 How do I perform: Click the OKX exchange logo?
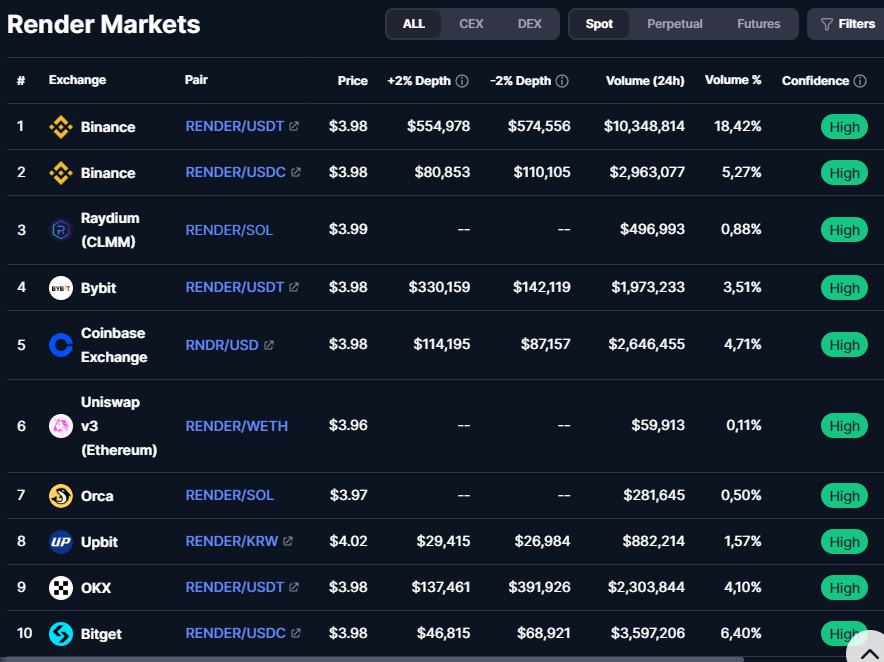point(61,588)
